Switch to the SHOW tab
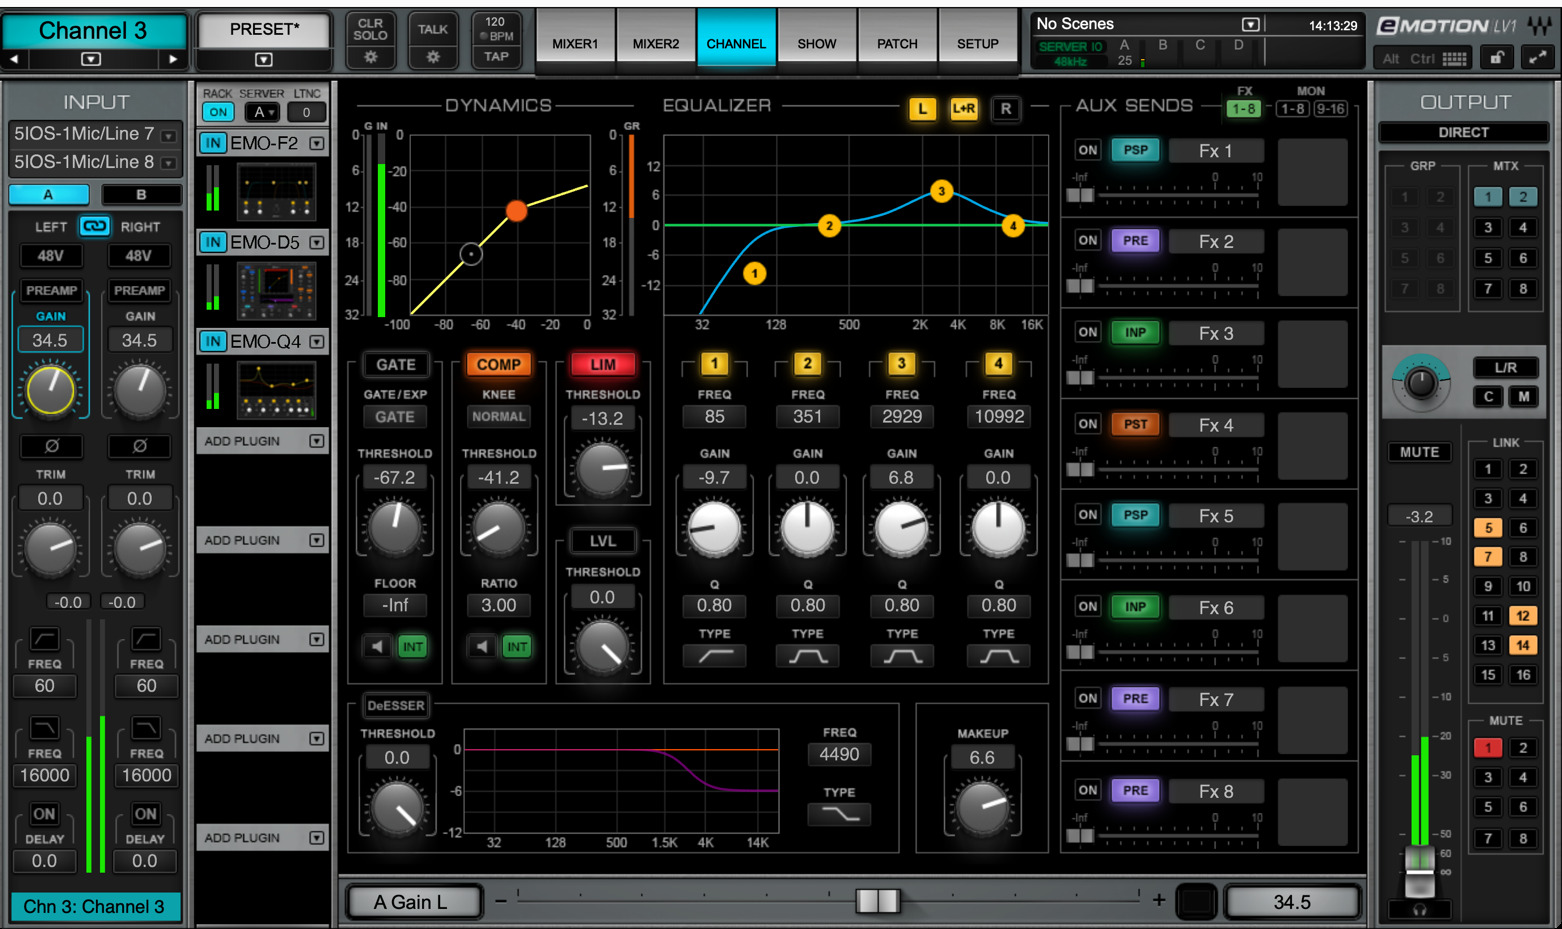The width and height of the screenshot is (1562, 929). tap(817, 43)
